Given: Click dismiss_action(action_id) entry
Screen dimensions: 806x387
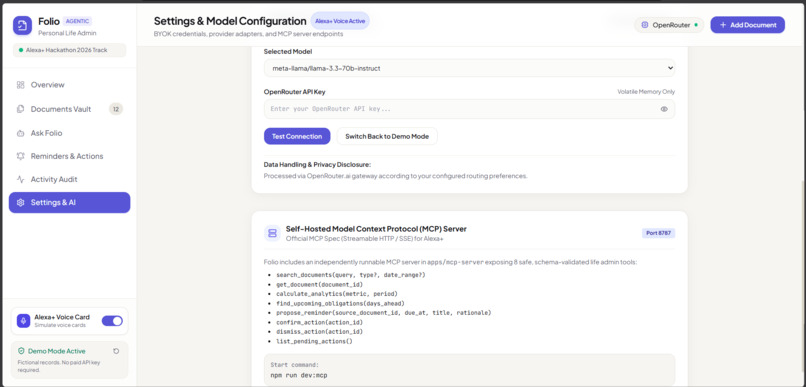Looking at the screenshot, I should 320,331.
